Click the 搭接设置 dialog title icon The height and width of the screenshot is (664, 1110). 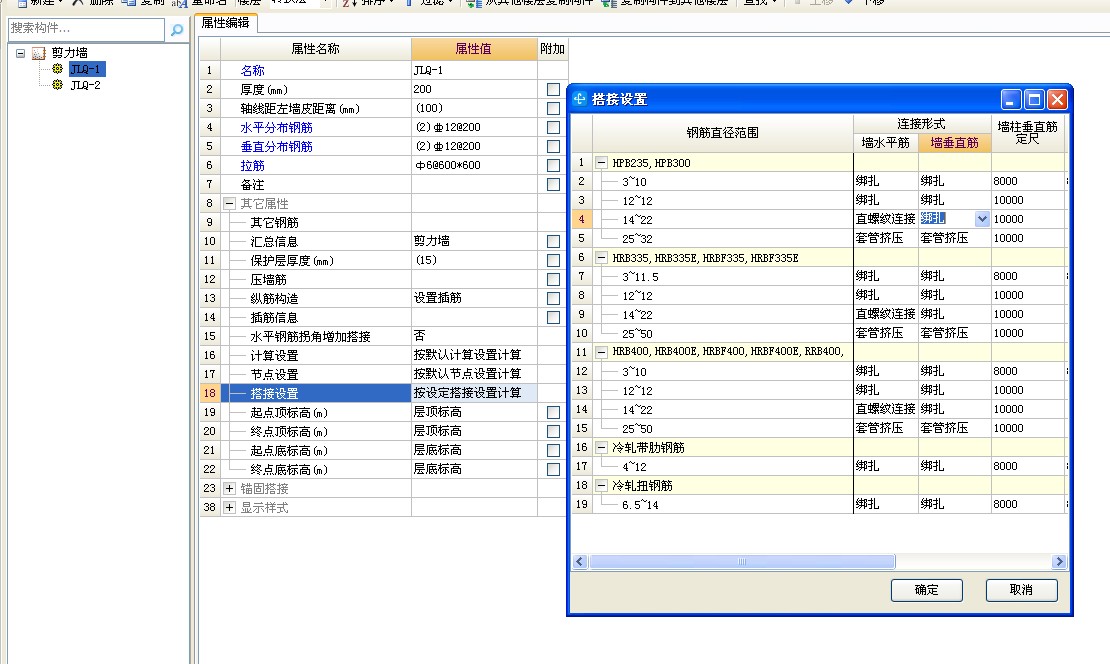[580, 99]
